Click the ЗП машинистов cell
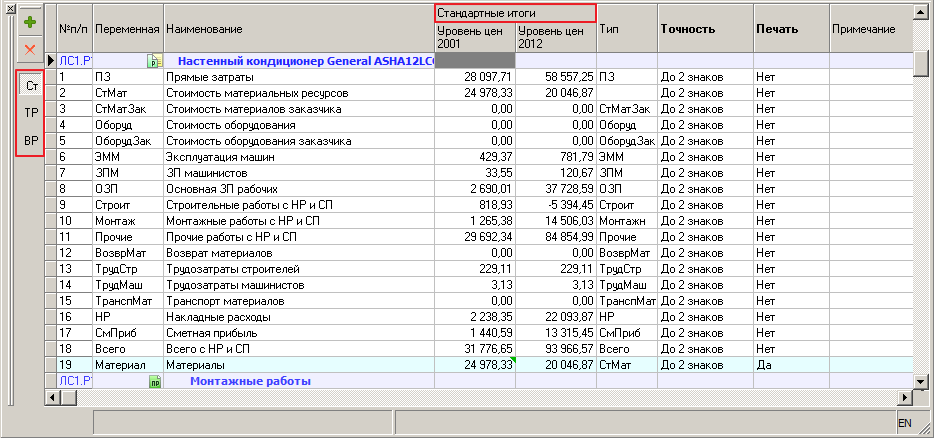934x438 pixels. click(298, 173)
